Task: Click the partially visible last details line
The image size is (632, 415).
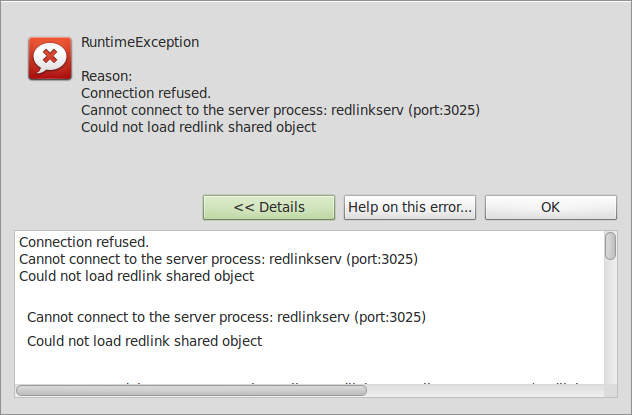Action: [300, 380]
